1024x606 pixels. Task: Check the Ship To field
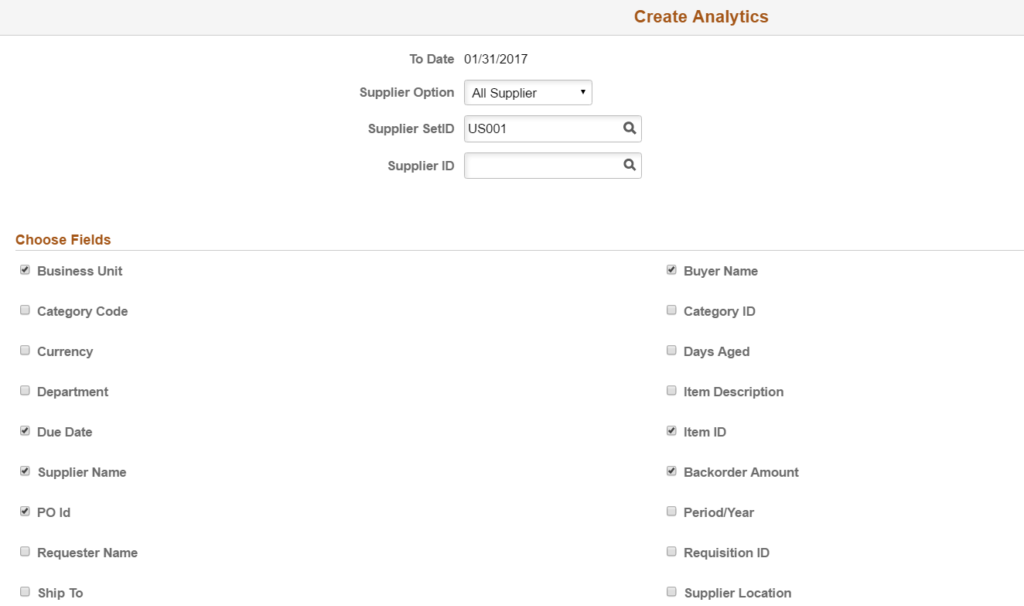(x=24, y=590)
